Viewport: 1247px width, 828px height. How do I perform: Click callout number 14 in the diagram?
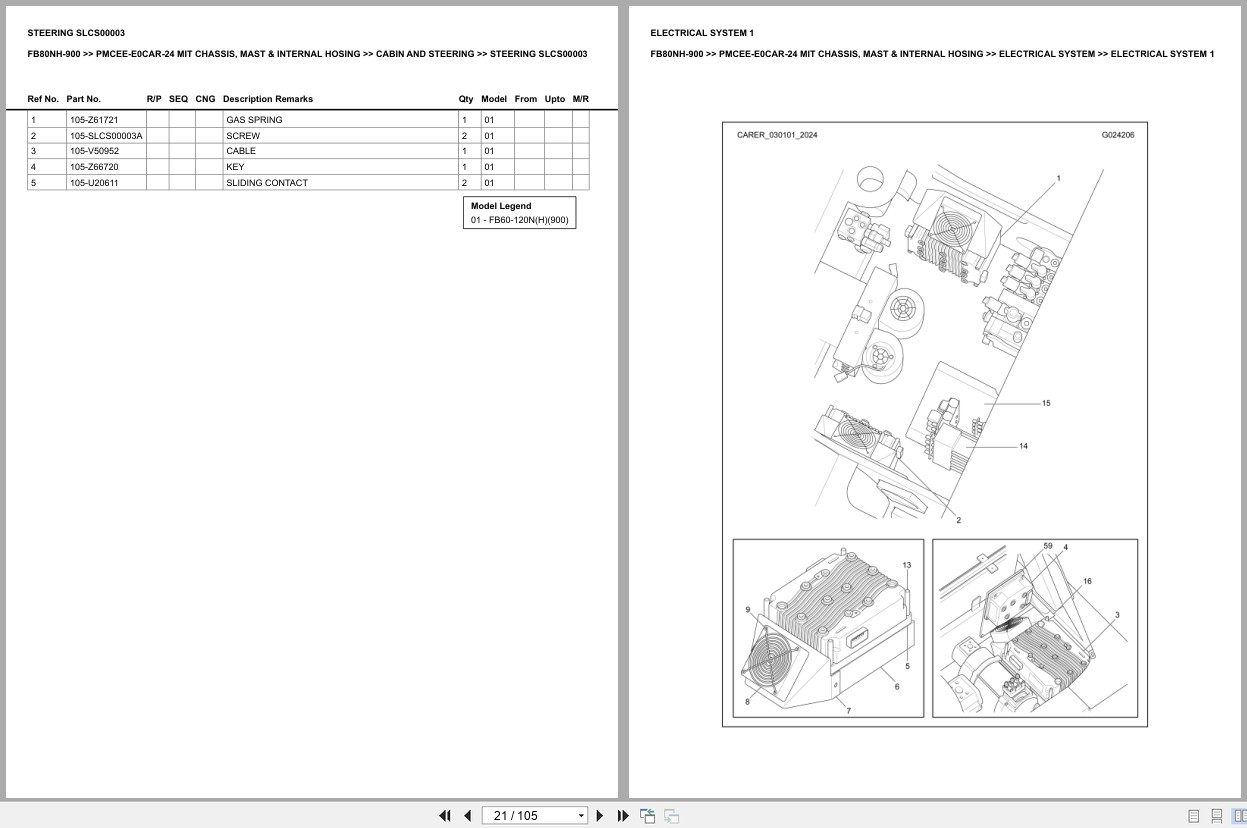coord(1023,446)
